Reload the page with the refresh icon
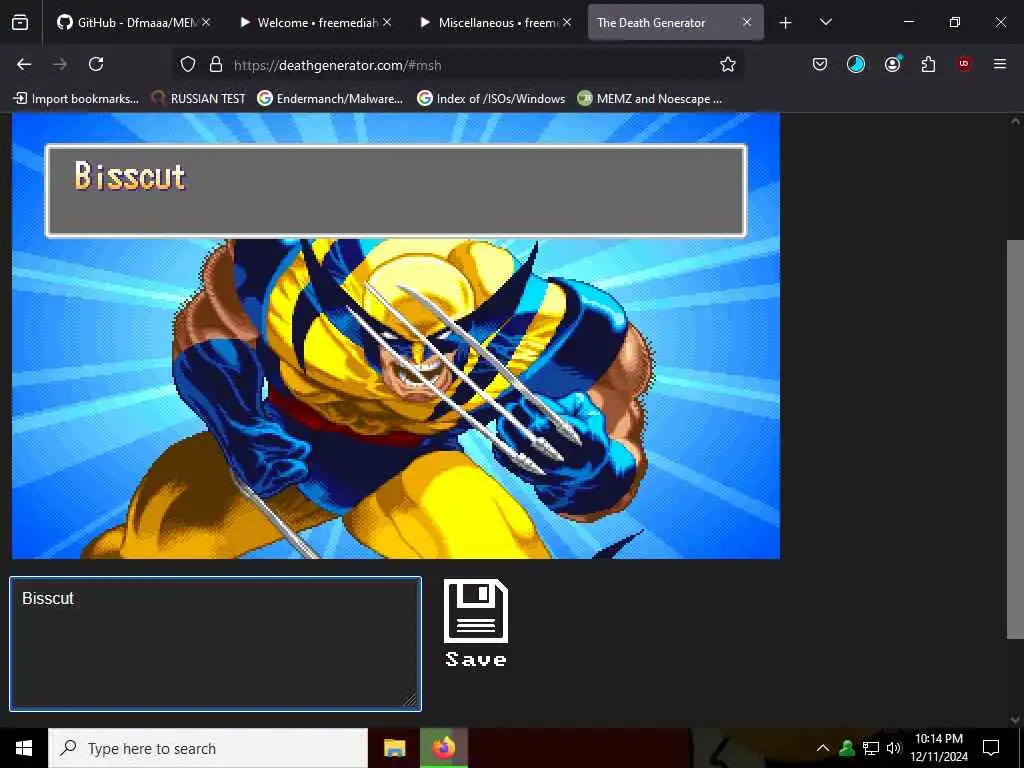This screenshot has width=1024, height=768. click(96, 64)
